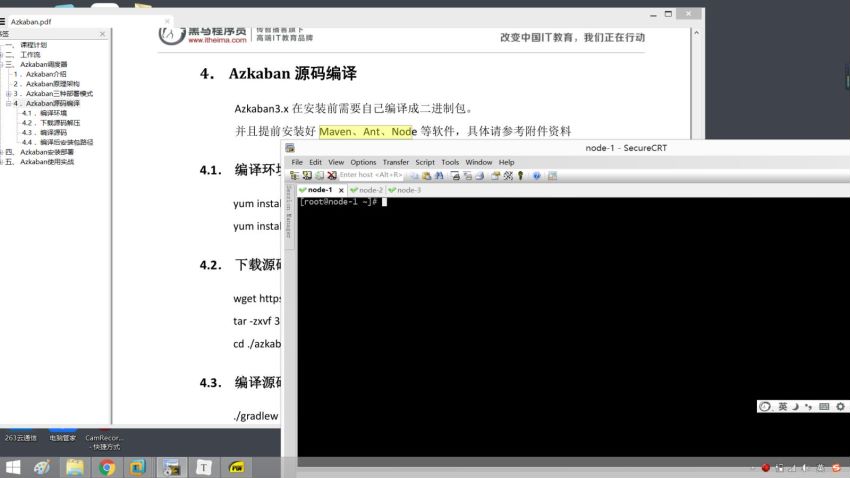The width and height of the screenshot is (850, 478).
Task: Open SecureCRT Help question mark icon
Action: pyautogui.click(x=537, y=175)
